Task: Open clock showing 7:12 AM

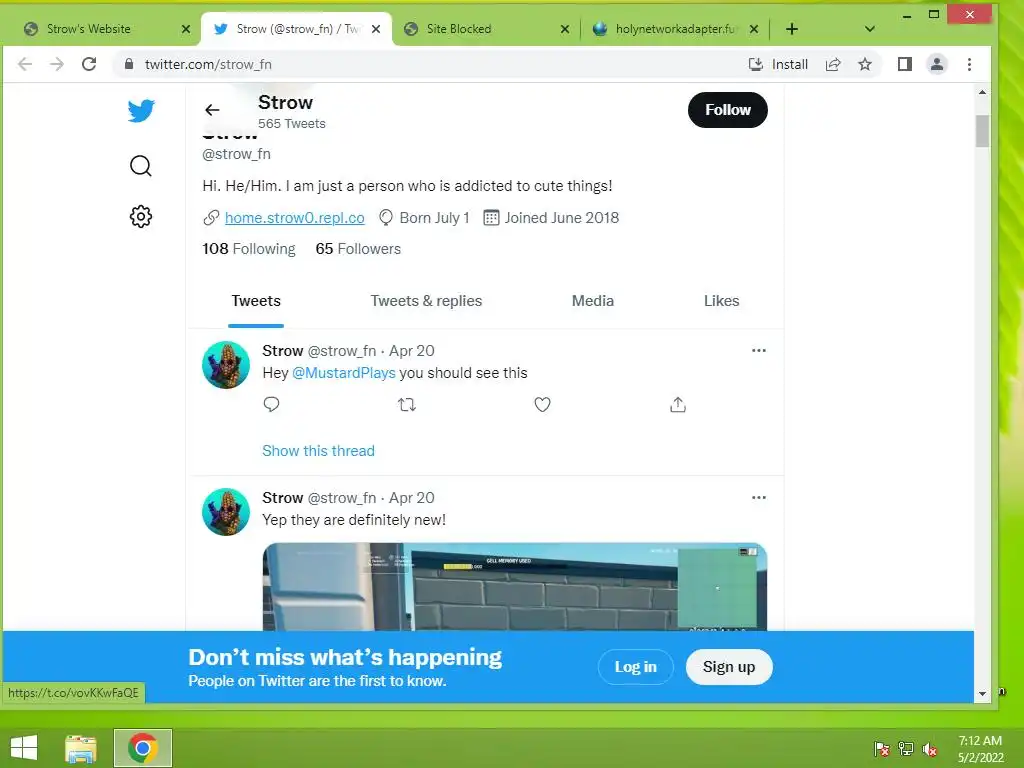Action: 980,749
